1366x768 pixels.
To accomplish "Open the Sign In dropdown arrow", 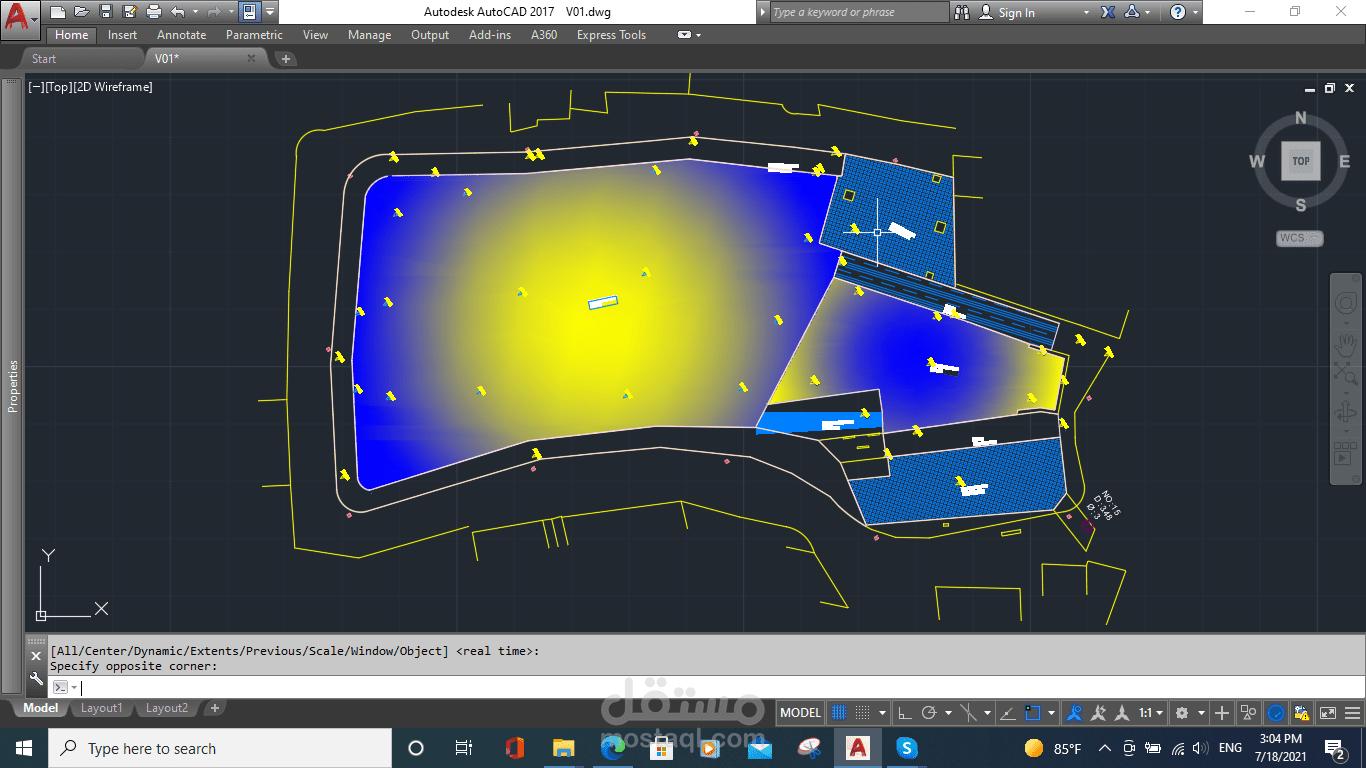I will click(x=1086, y=12).
